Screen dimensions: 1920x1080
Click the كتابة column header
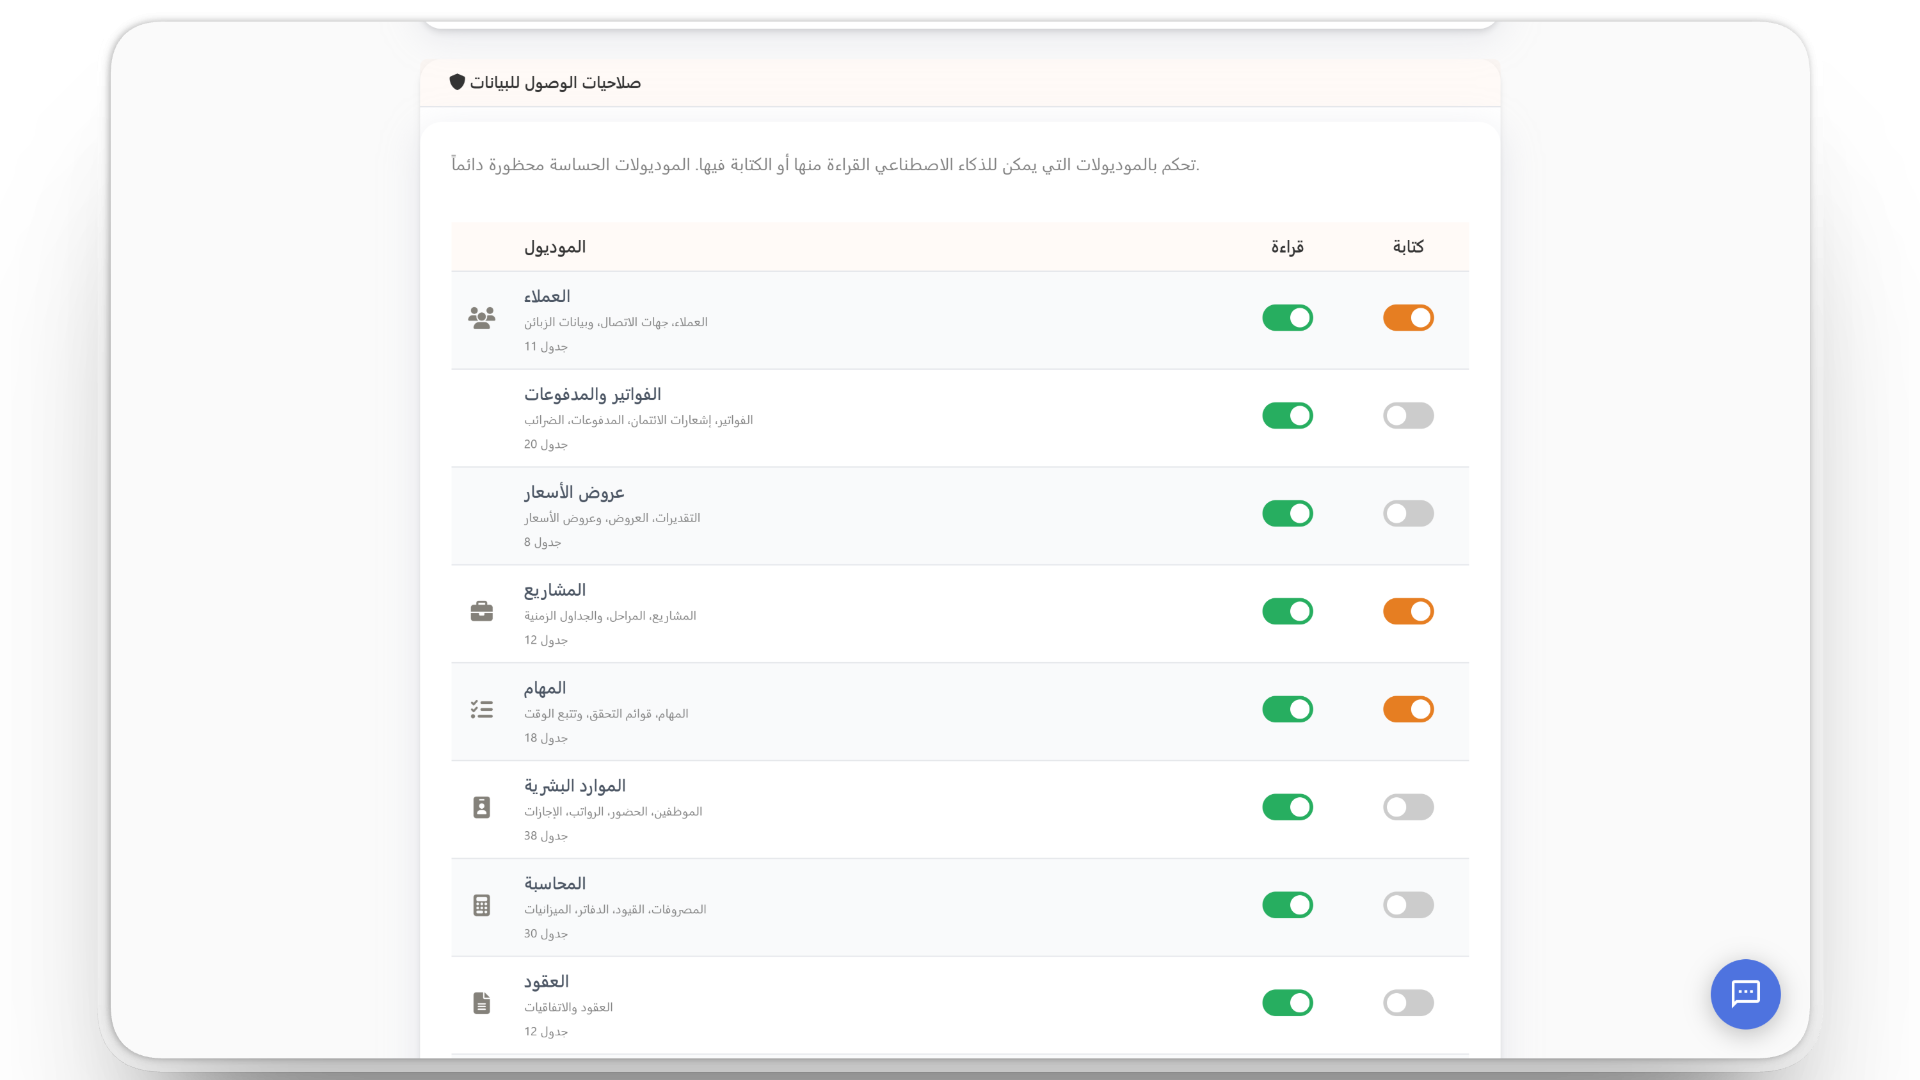(x=1408, y=247)
